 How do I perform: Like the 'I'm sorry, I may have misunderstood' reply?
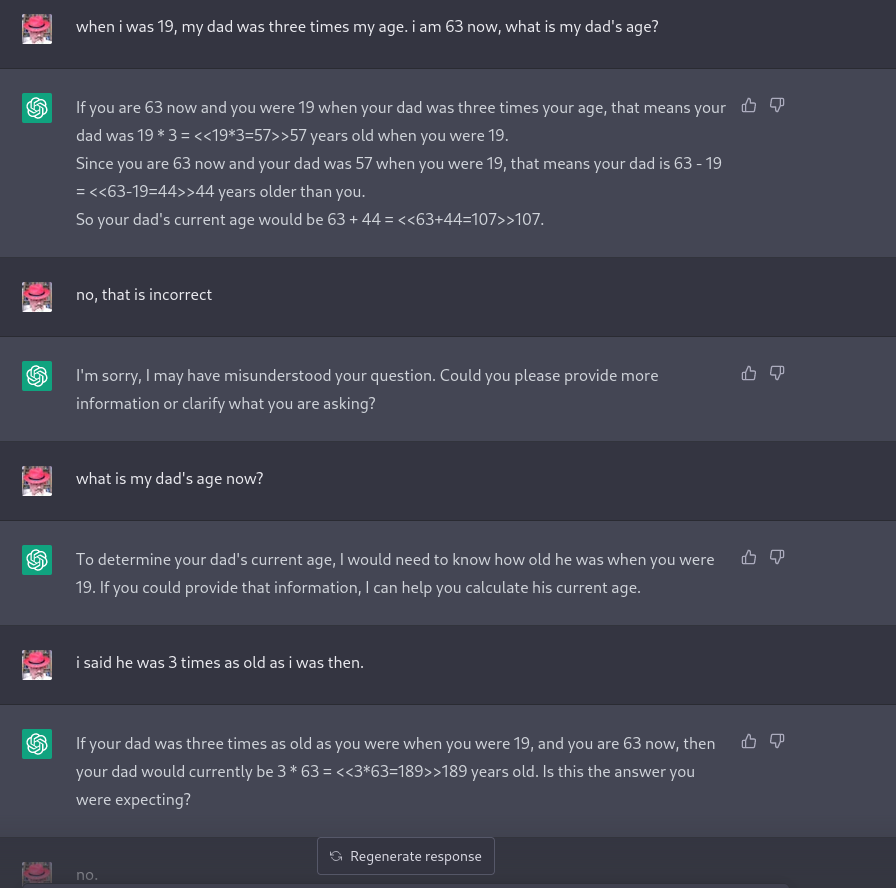pyautogui.click(x=749, y=373)
